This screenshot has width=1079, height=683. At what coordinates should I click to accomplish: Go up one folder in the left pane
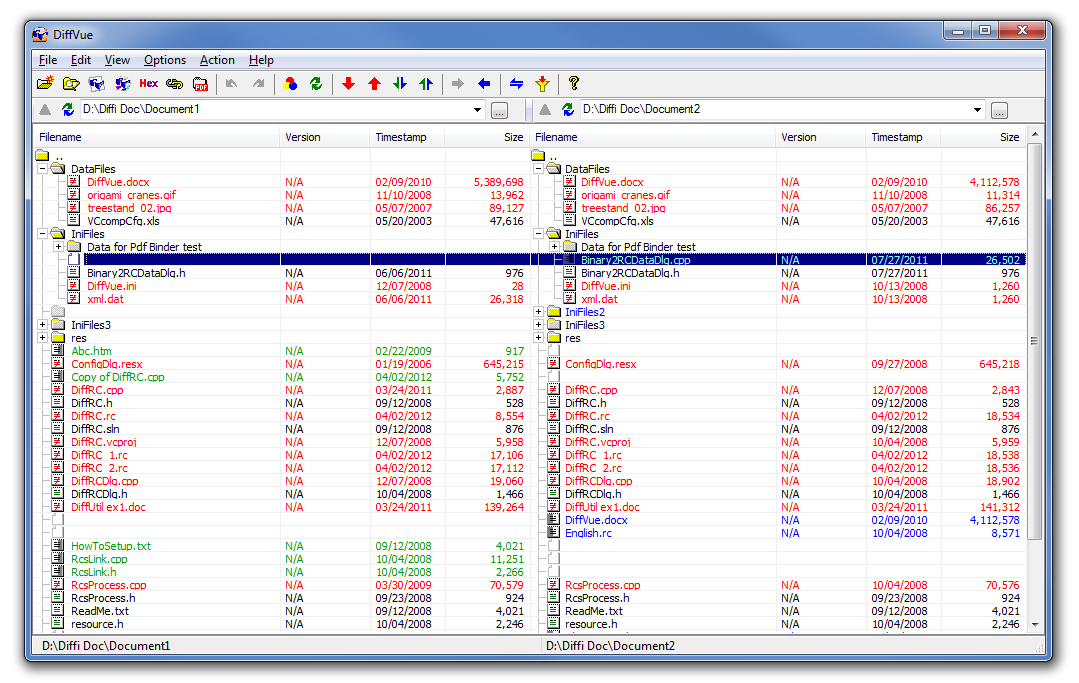(45, 110)
